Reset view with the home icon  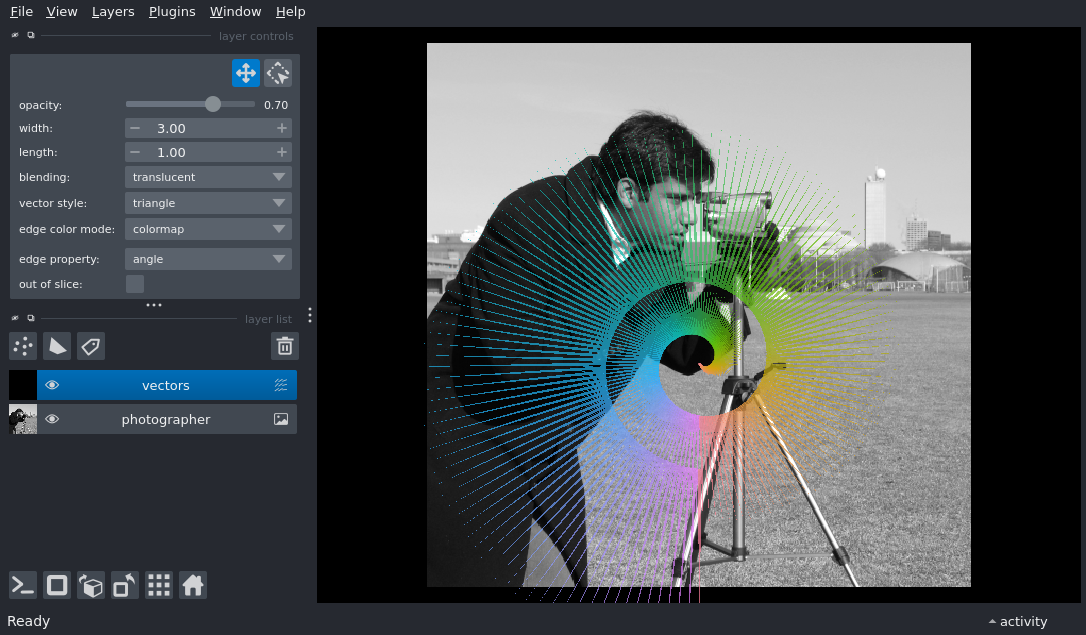pos(193,585)
